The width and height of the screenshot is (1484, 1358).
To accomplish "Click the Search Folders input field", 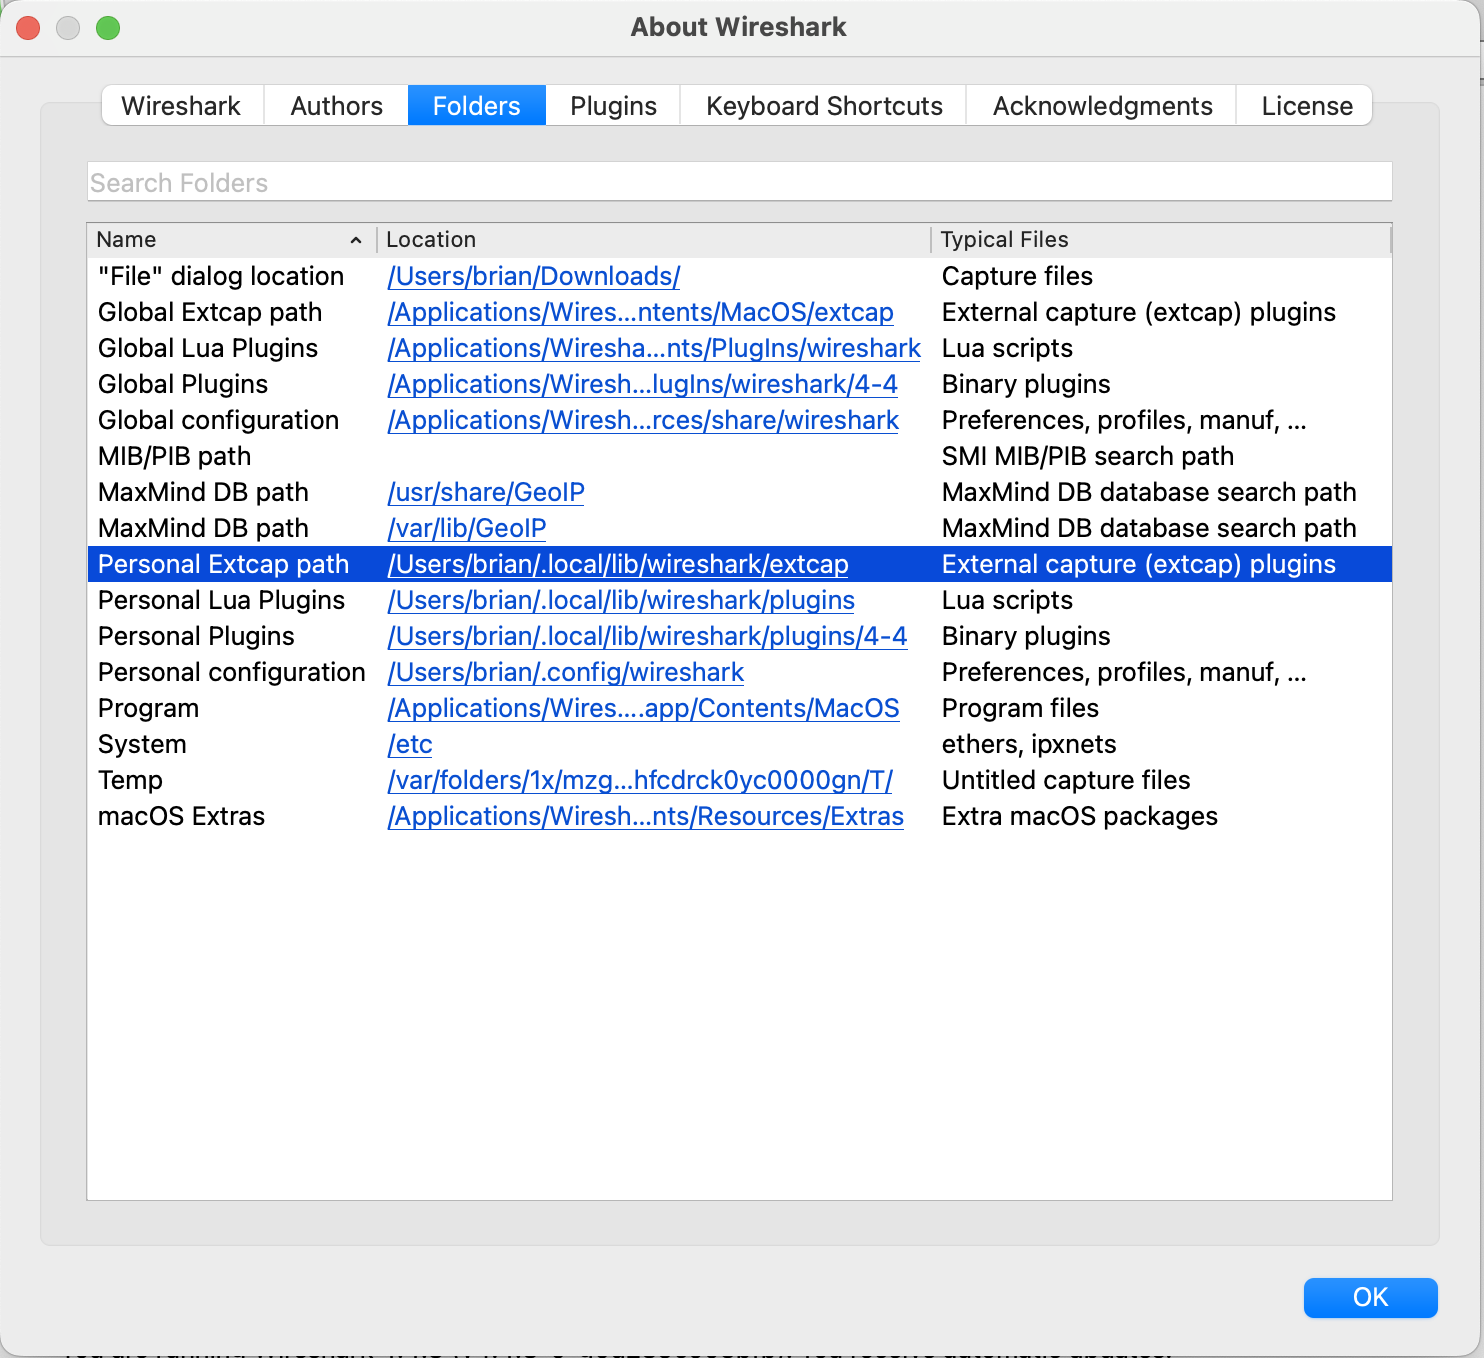I will [739, 183].
